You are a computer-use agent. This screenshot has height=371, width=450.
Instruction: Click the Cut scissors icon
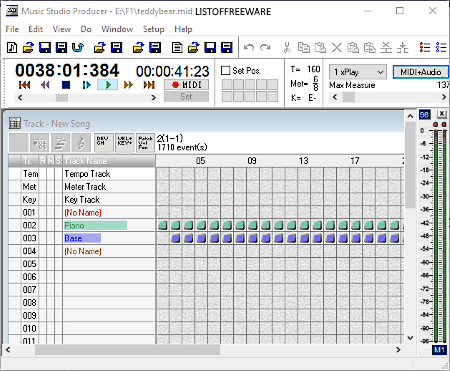(287, 47)
